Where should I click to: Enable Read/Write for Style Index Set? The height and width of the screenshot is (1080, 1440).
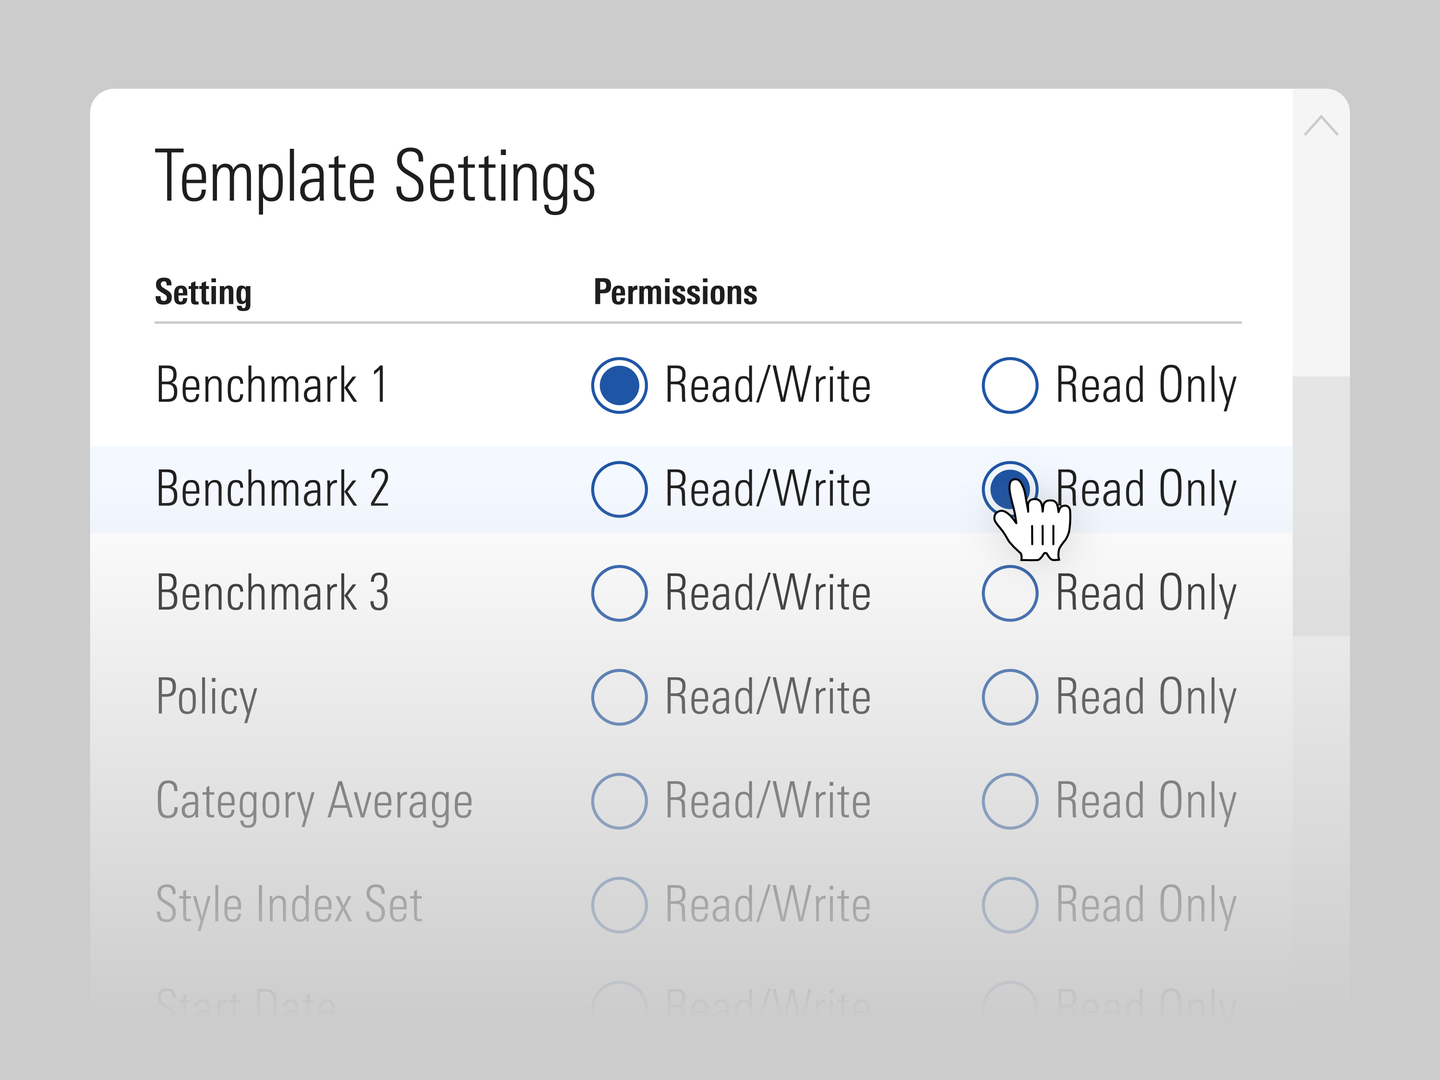point(620,905)
